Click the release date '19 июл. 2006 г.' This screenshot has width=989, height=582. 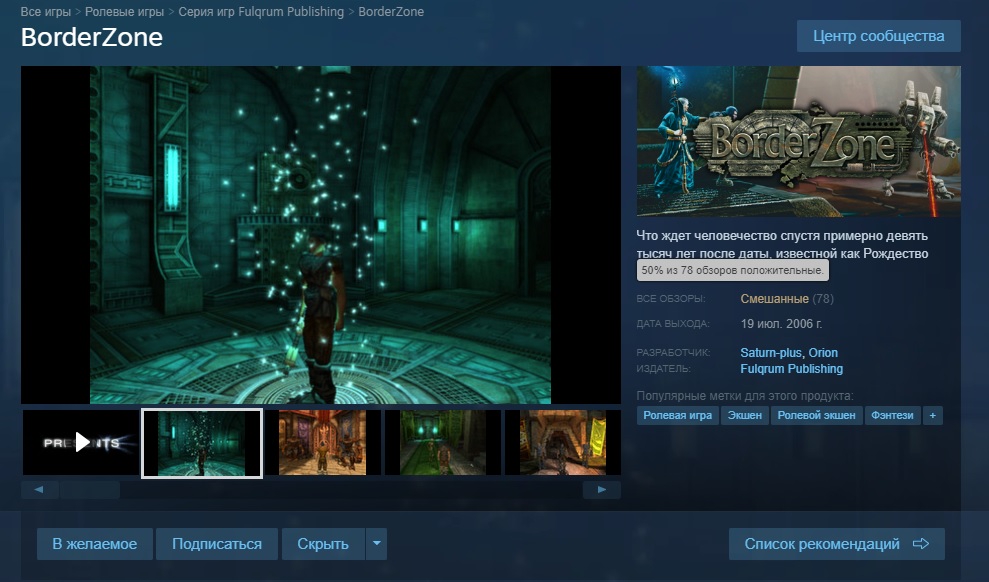[x=781, y=324]
